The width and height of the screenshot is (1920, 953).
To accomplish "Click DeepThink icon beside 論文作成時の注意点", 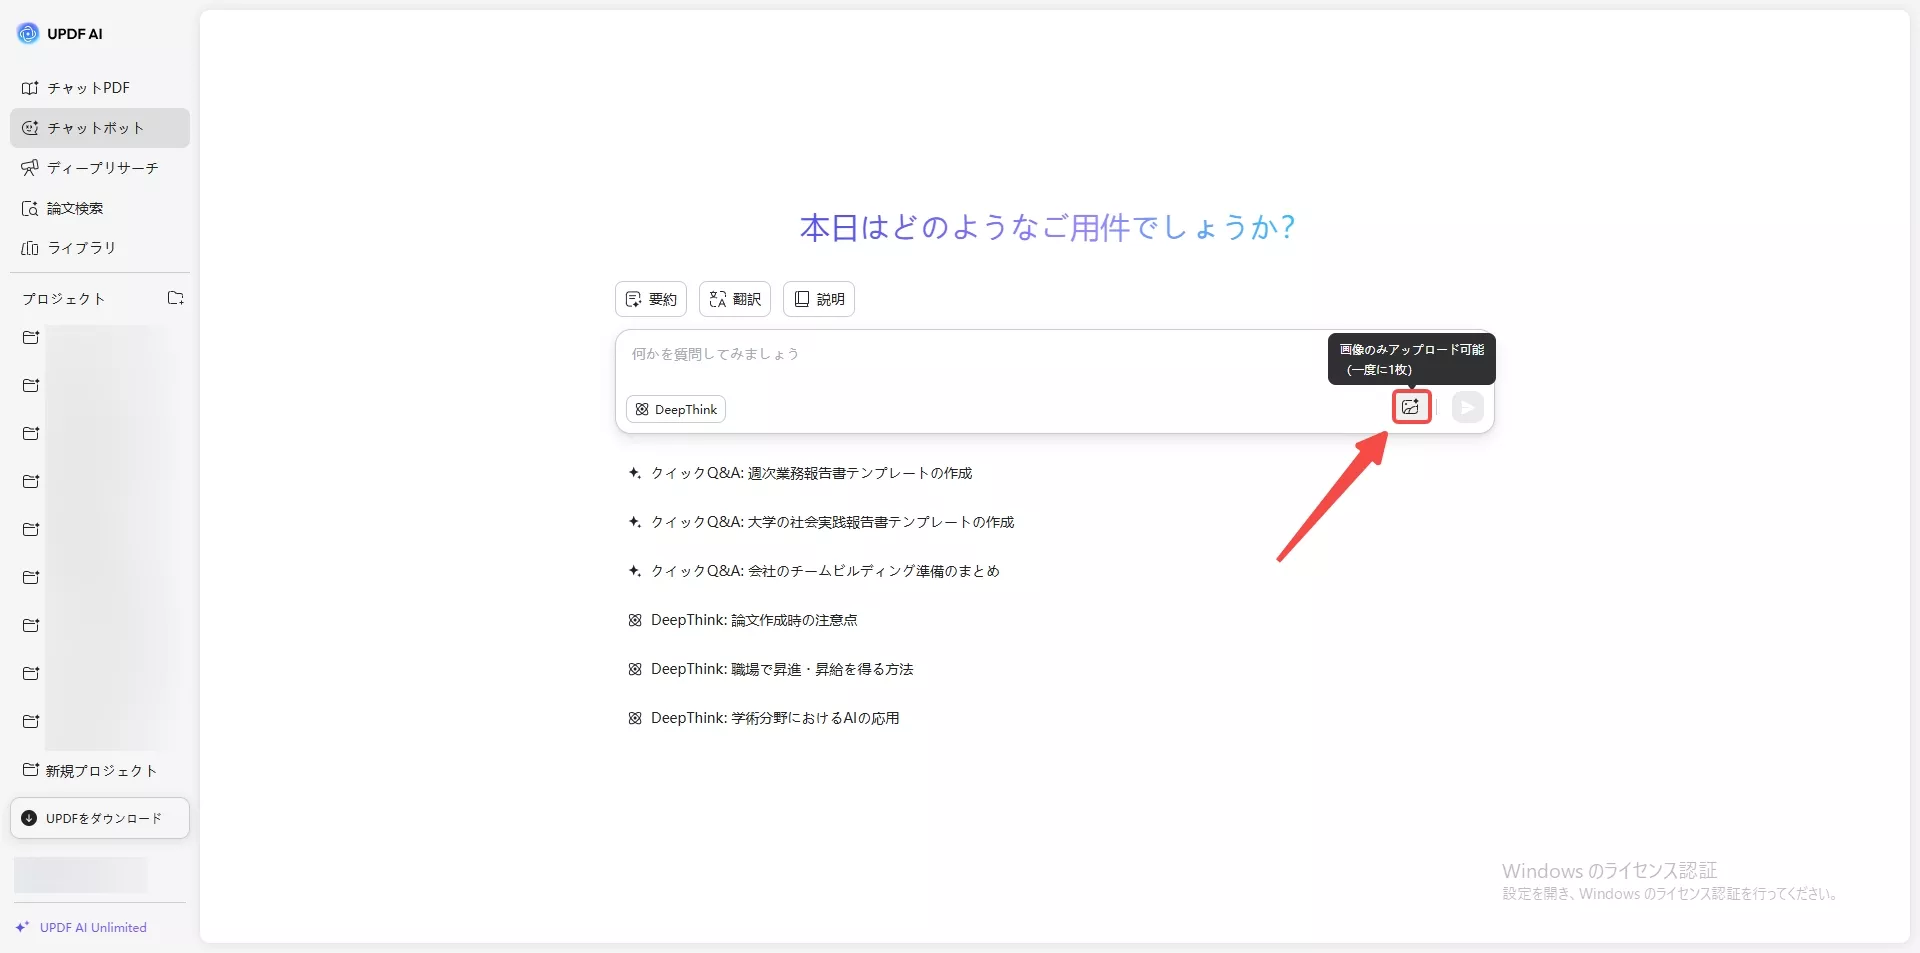I will (x=634, y=620).
